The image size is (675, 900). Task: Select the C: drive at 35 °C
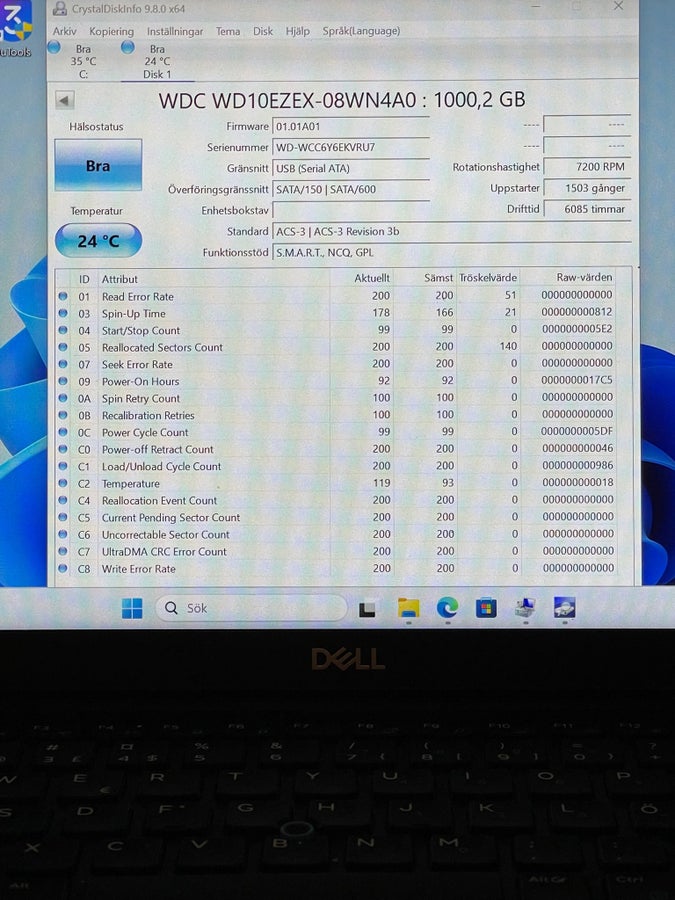[x=83, y=61]
